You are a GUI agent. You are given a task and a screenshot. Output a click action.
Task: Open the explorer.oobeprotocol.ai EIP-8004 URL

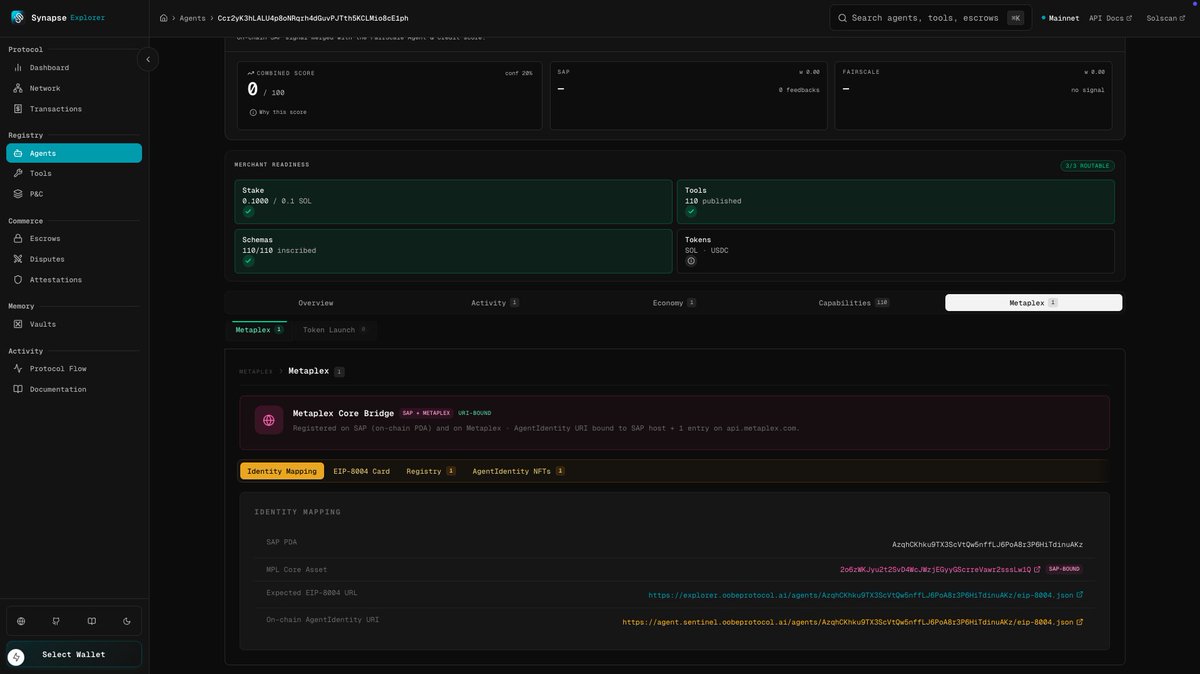tap(861, 595)
